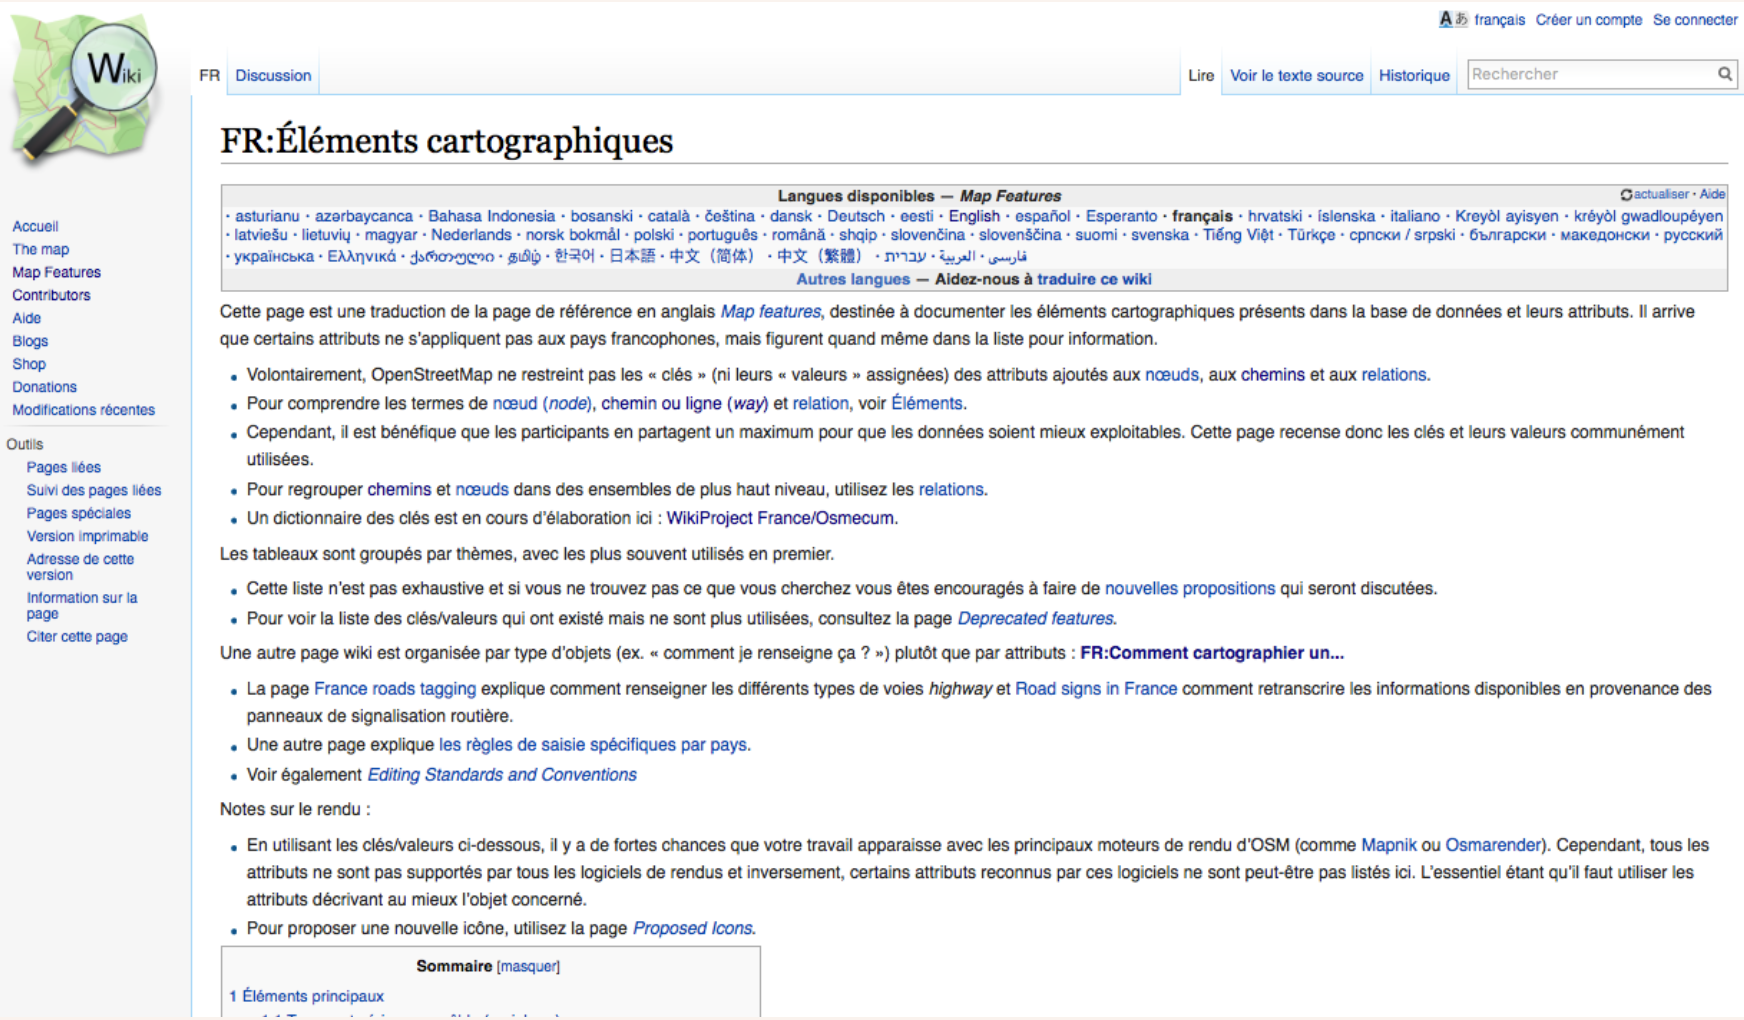Click the magnifier search icon
Screen dimensions: 1744x1020
(1725, 74)
